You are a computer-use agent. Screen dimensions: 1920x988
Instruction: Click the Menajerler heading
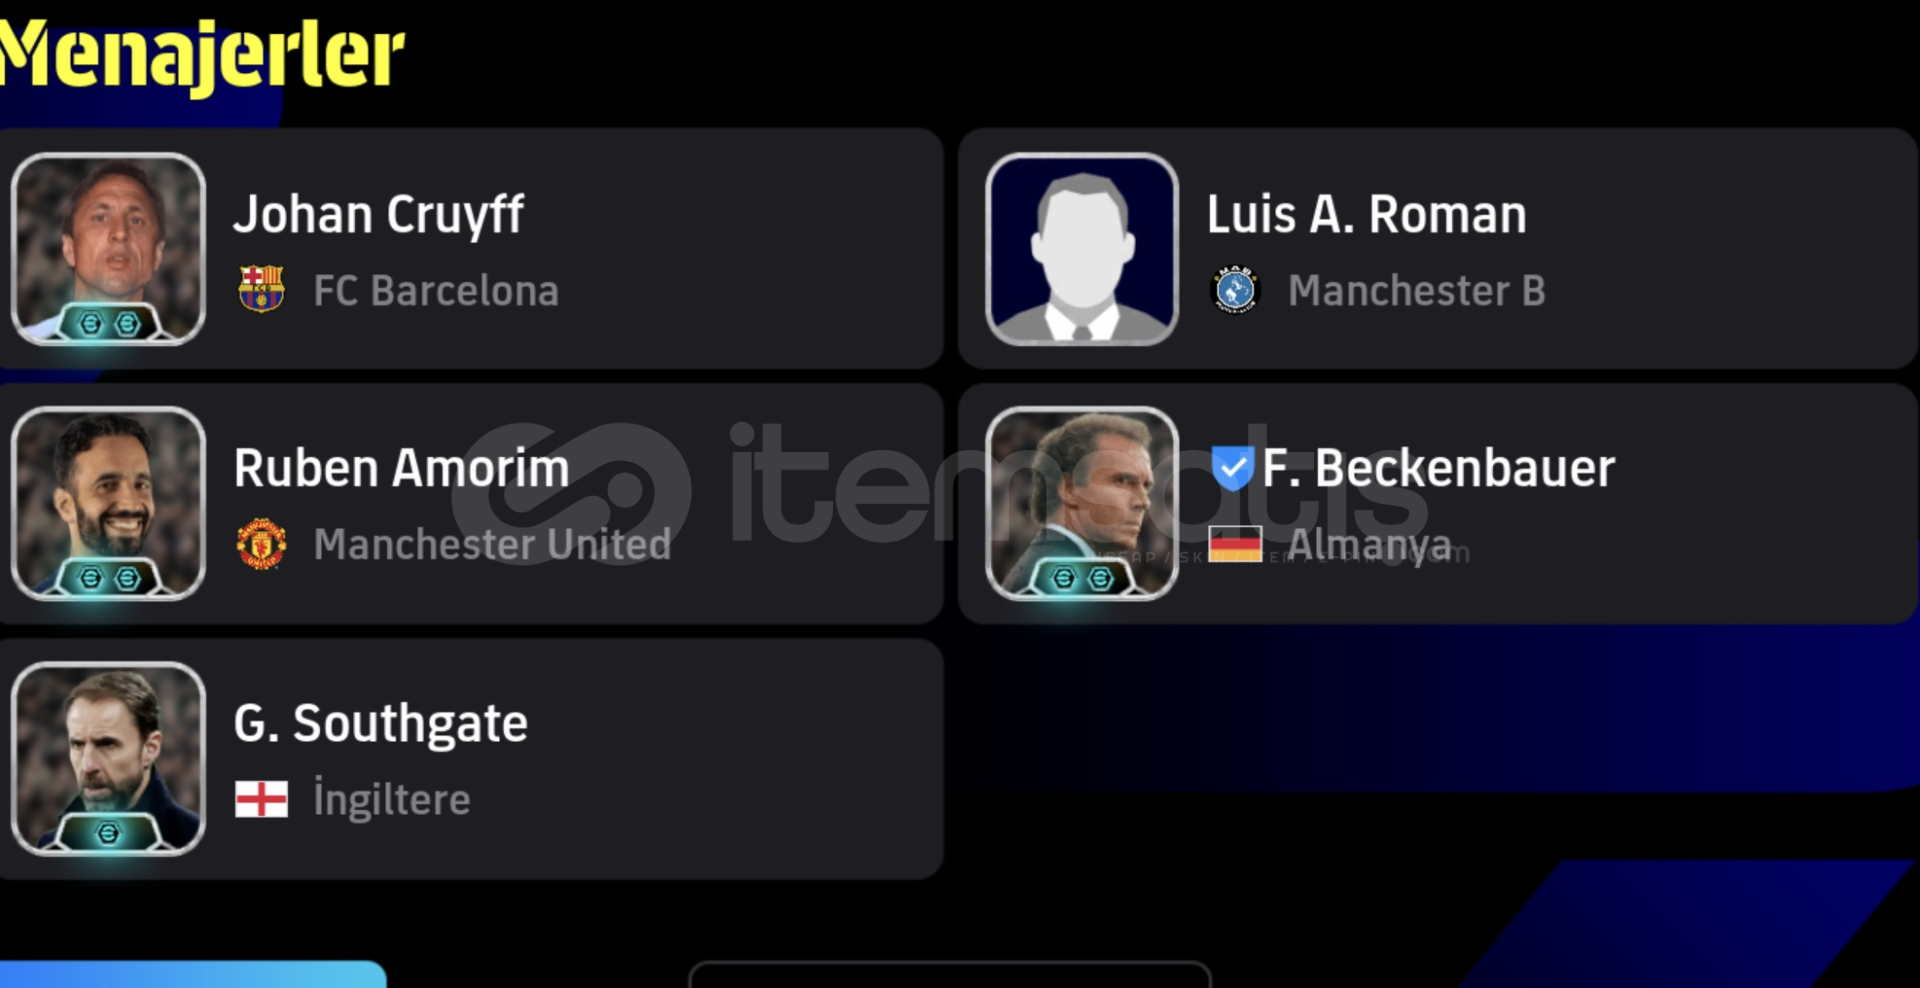(x=202, y=55)
